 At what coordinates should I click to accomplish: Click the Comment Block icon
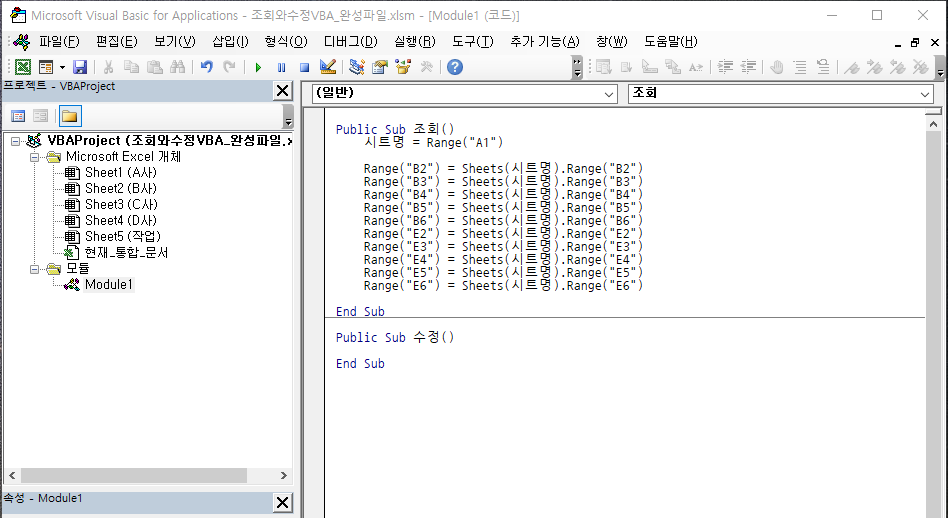[800, 67]
